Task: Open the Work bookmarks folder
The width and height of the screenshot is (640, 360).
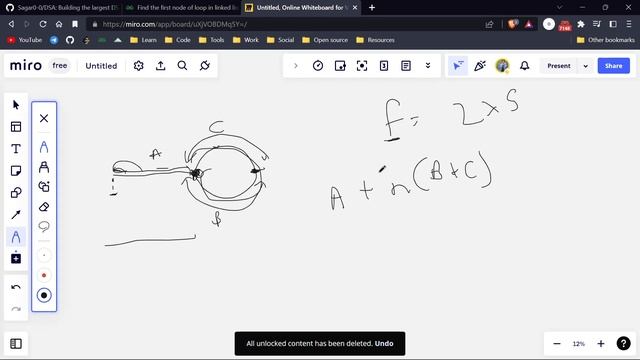Action: point(246,40)
